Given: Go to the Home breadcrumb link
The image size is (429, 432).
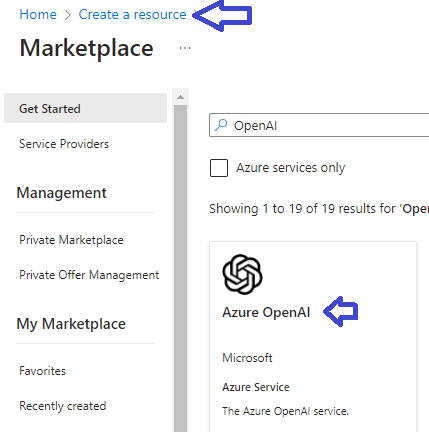Looking at the screenshot, I should [x=38, y=14].
